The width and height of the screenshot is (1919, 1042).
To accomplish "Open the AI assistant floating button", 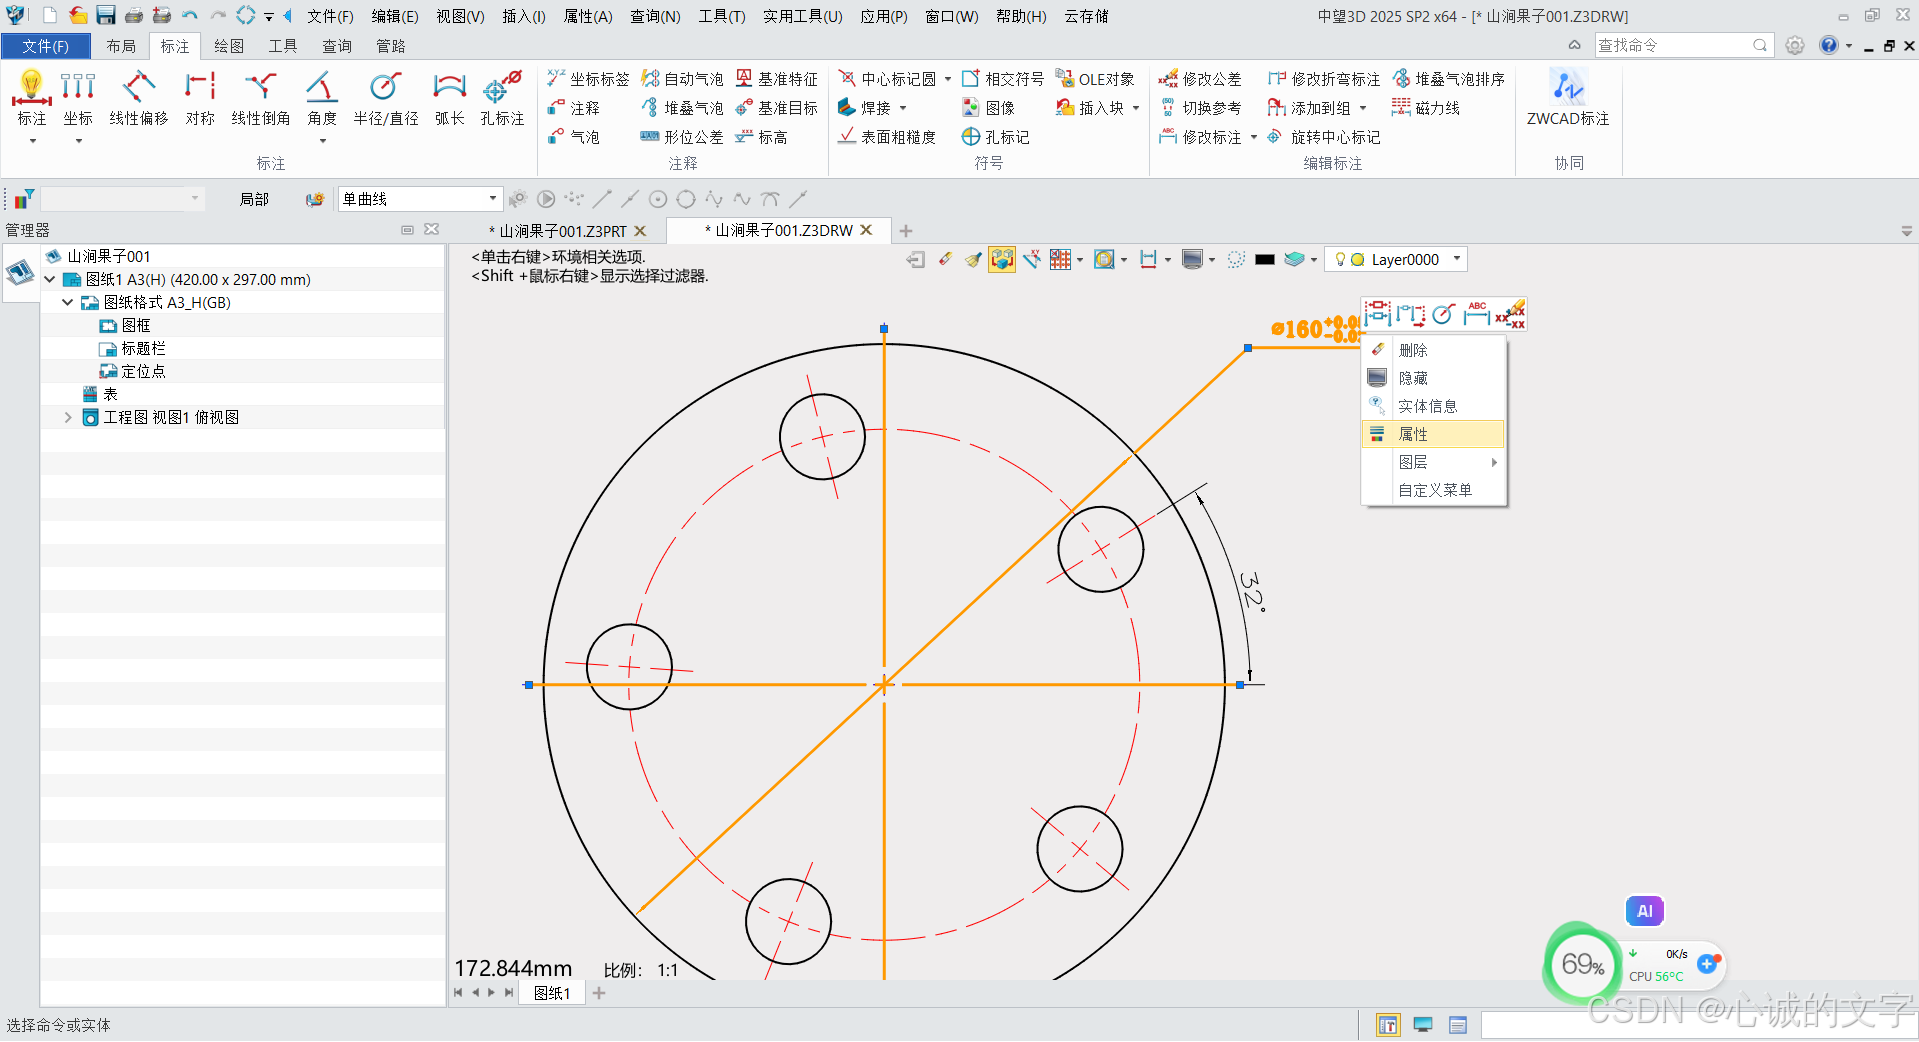I will pyautogui.click(x=1644, y=911).
